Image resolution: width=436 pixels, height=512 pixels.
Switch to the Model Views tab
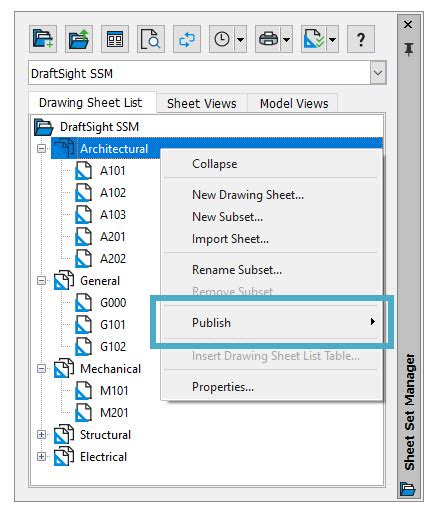coord(294,104)
